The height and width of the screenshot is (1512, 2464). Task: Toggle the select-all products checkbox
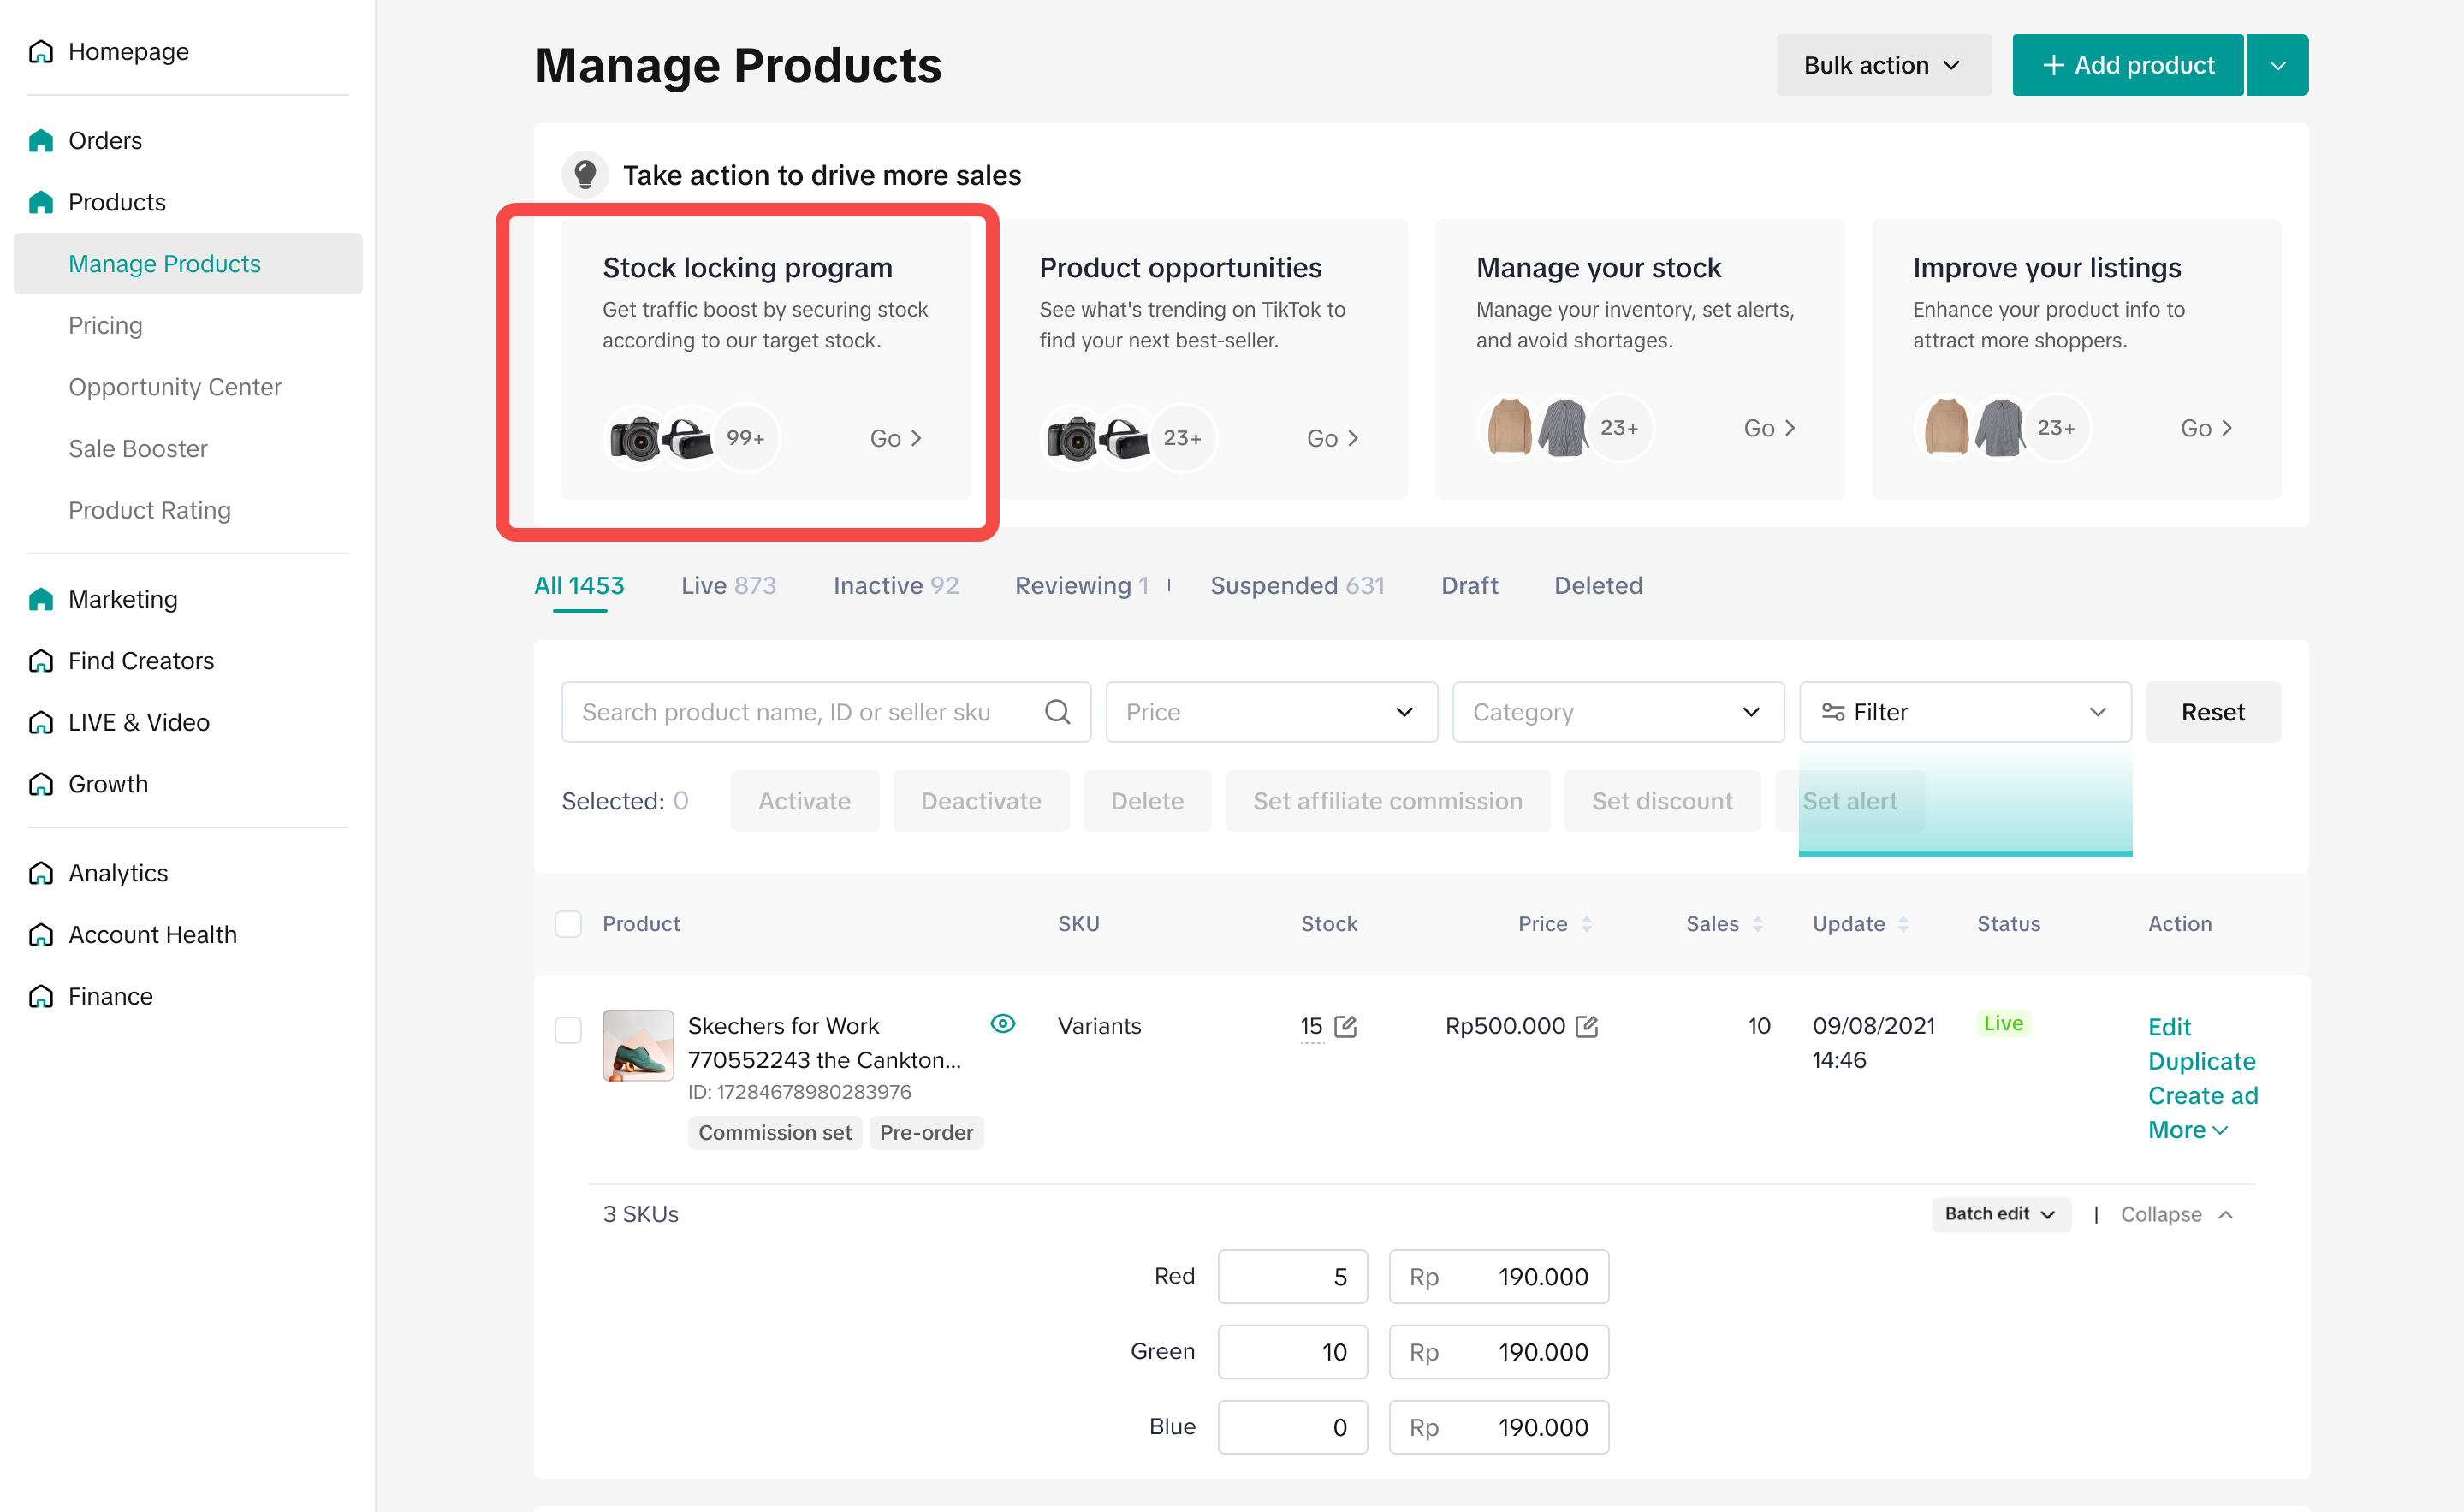click(568, 924)
